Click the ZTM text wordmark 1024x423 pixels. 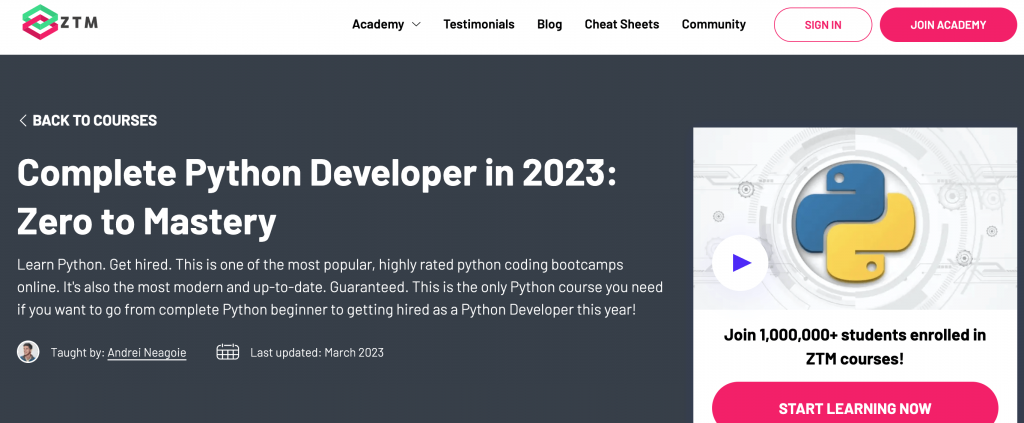pos(80,23)
